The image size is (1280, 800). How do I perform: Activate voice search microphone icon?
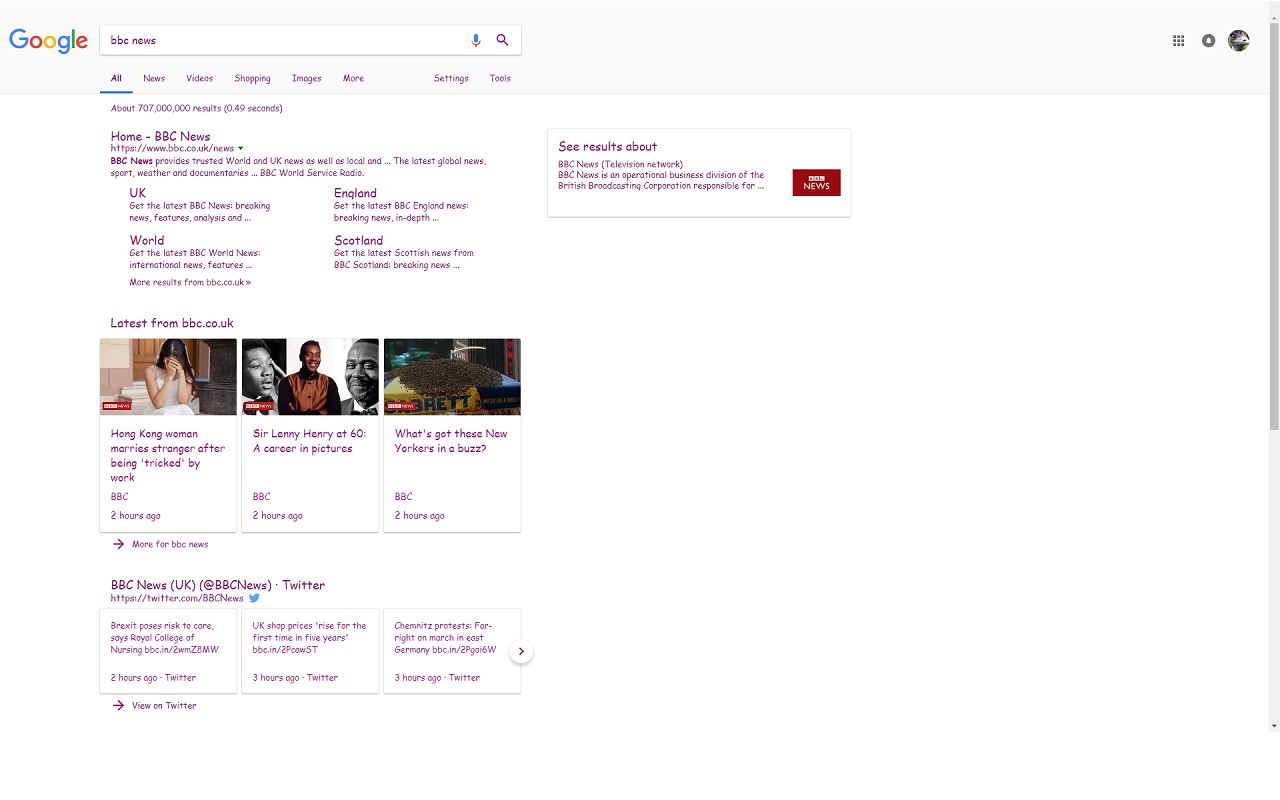(476, 40)
